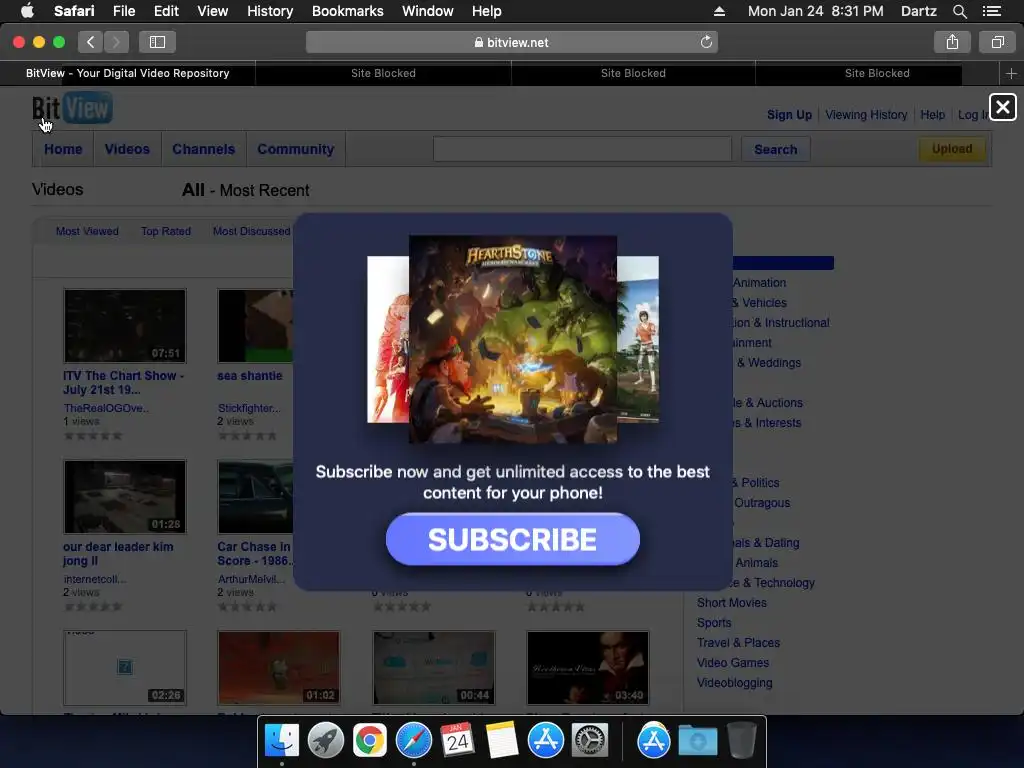Add a new tab with the plus icon
This screenshot has width=1024, height=768.
(1011, 73)
